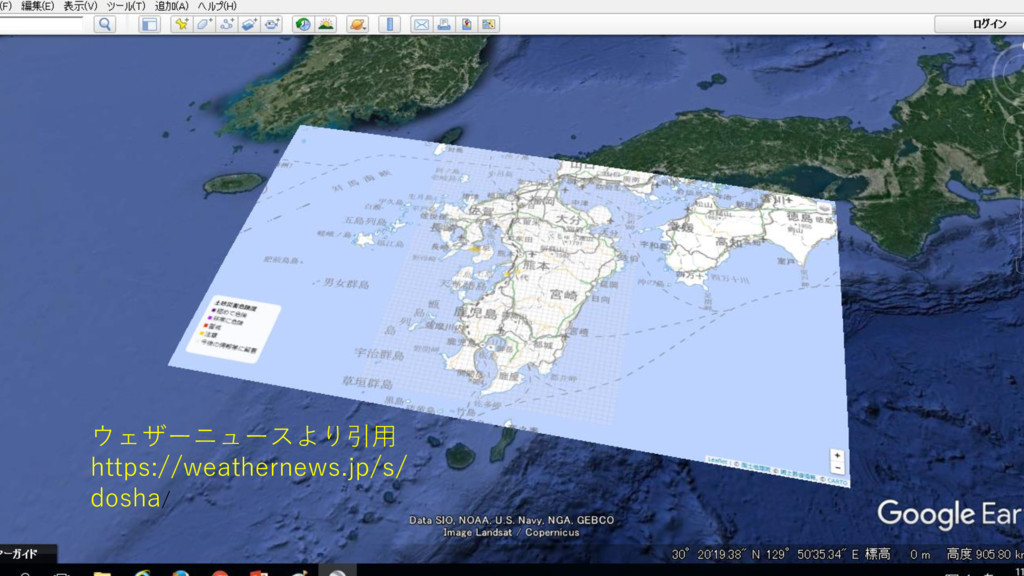Show historical imagery with the clock icon
1024x576 pixels.
(303, 25)
